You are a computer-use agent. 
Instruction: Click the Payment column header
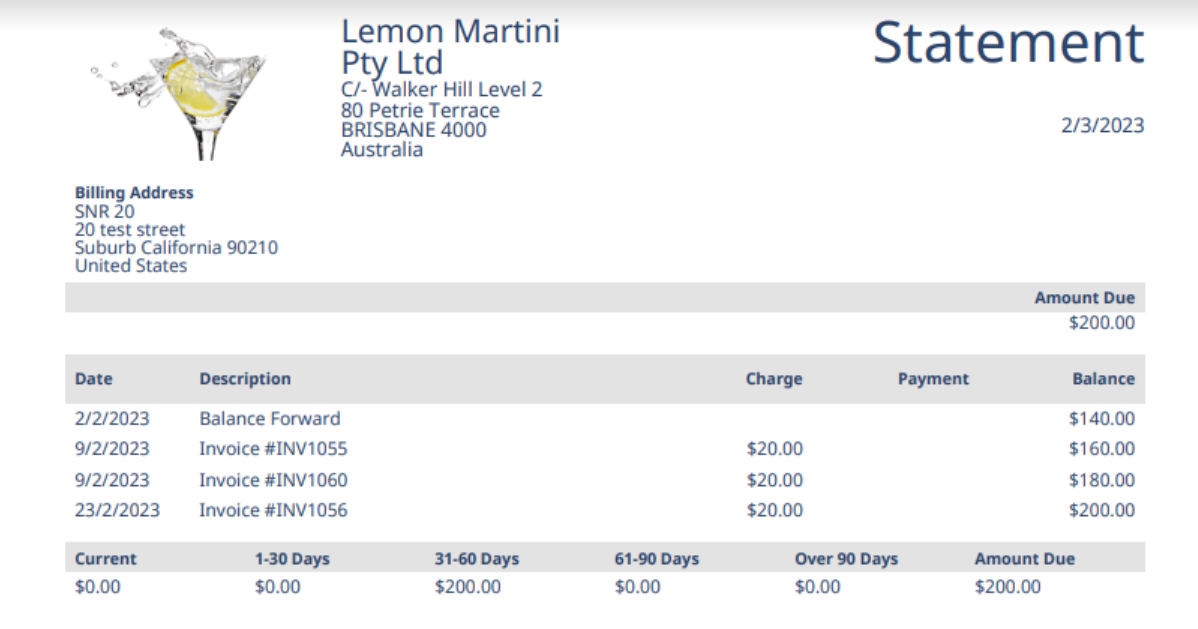pyautogui.click(x=933, y=379)
